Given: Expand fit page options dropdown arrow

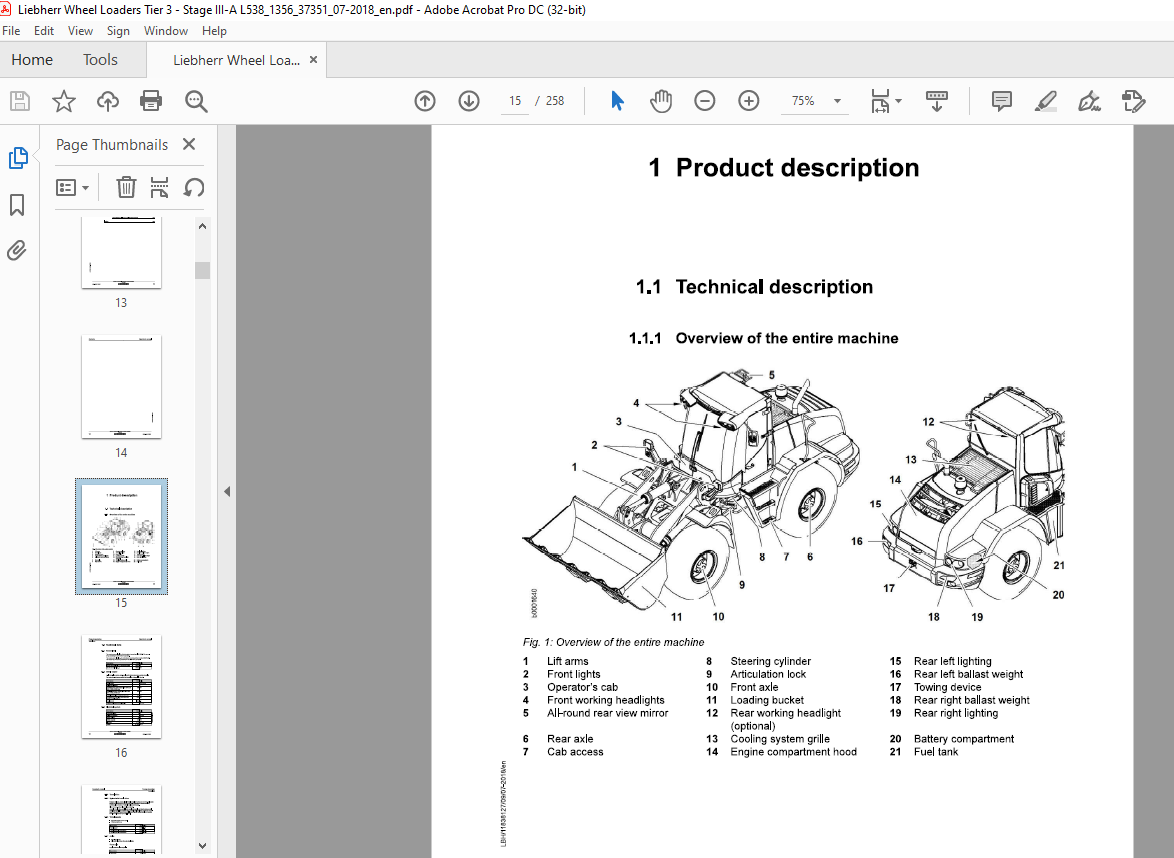Looking at the screenshot, I should [898, 101].
